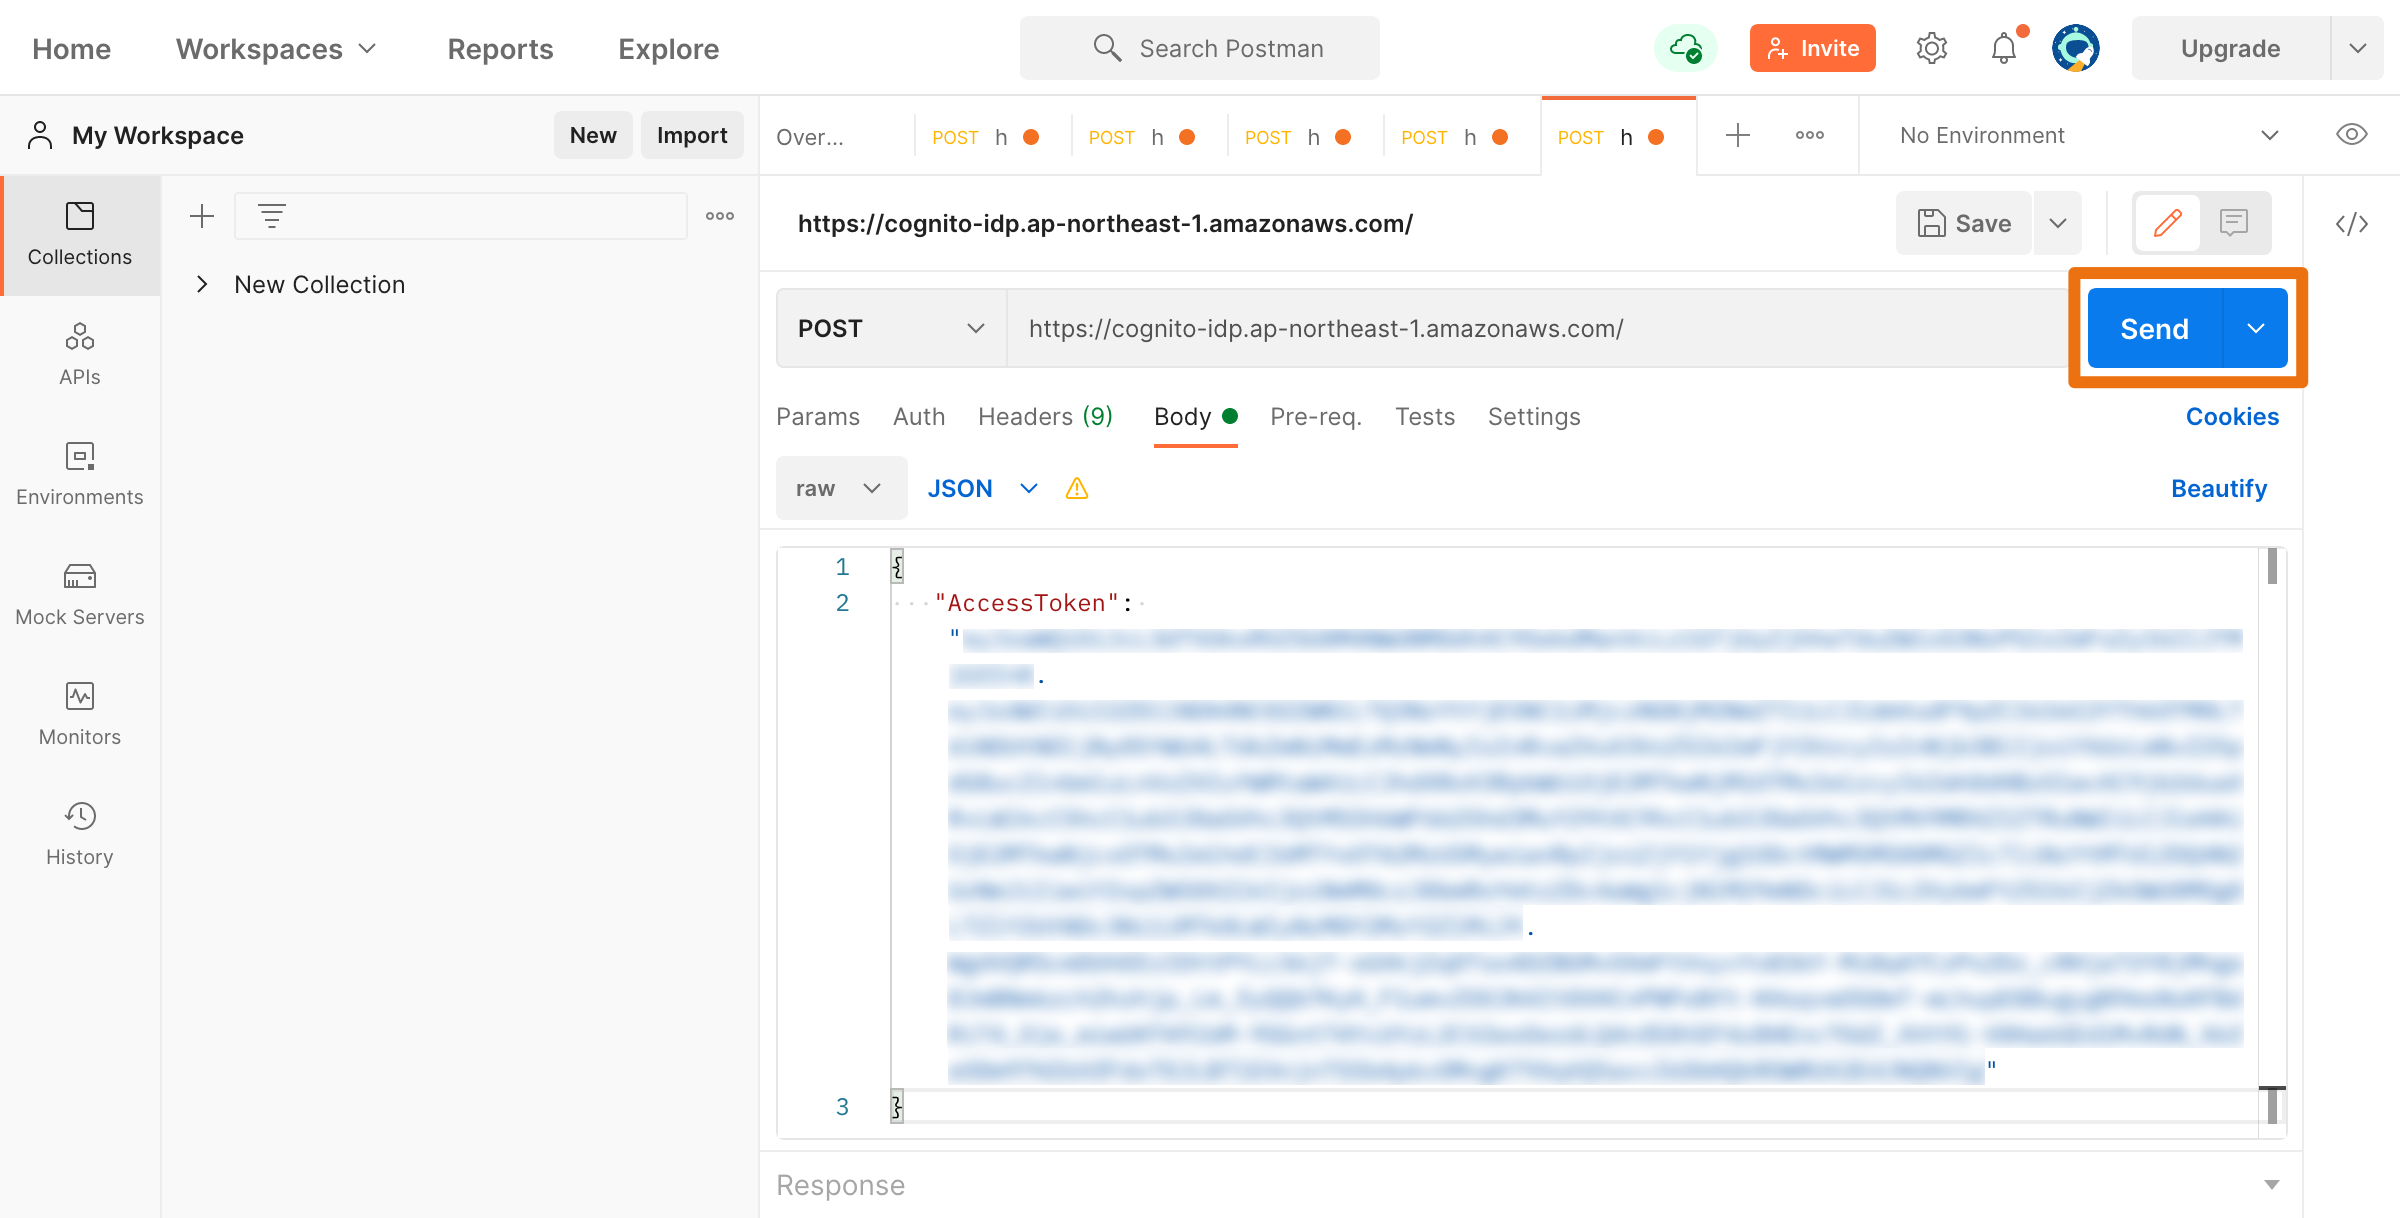Expand the Response panel arrow

click(x=2272, y=1185)
